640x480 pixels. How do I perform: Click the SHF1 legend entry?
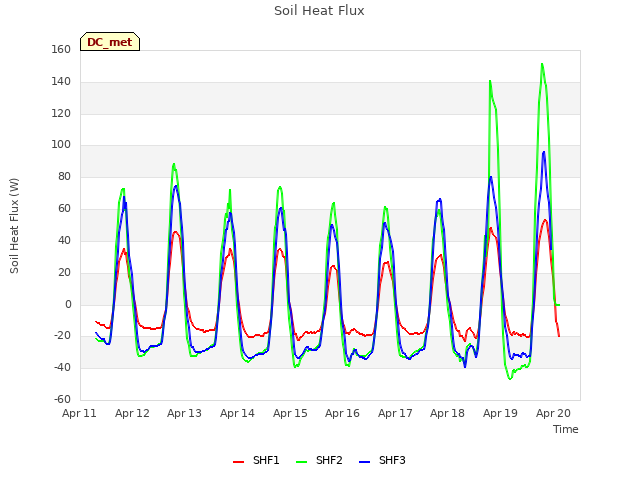(x=256, y=460)
